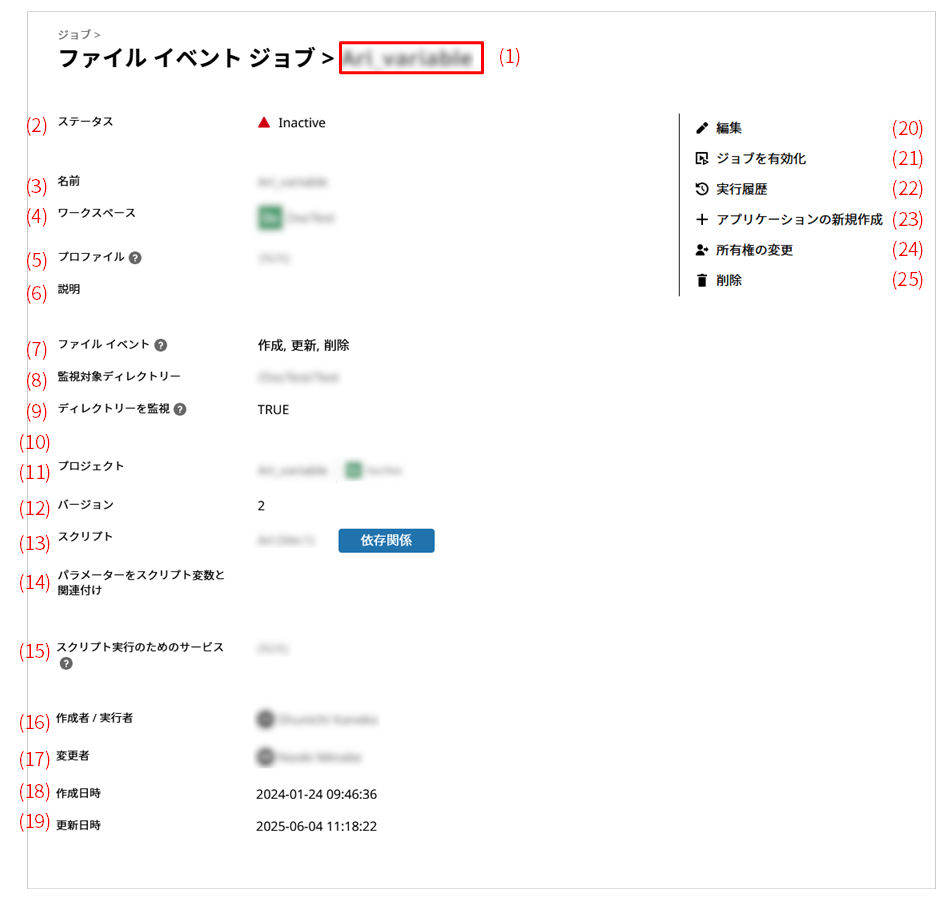
Task: Open help icon under スクリプト実行のためのサービス
Action: point(66,663)
